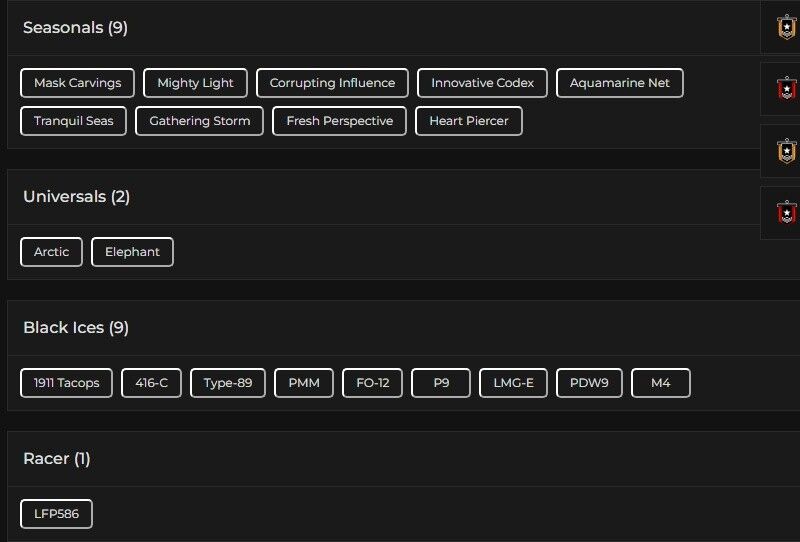The height and width of the screenshot is (542, 800).
Task: Click the Racer (1) section header
Action: point(56,459)
